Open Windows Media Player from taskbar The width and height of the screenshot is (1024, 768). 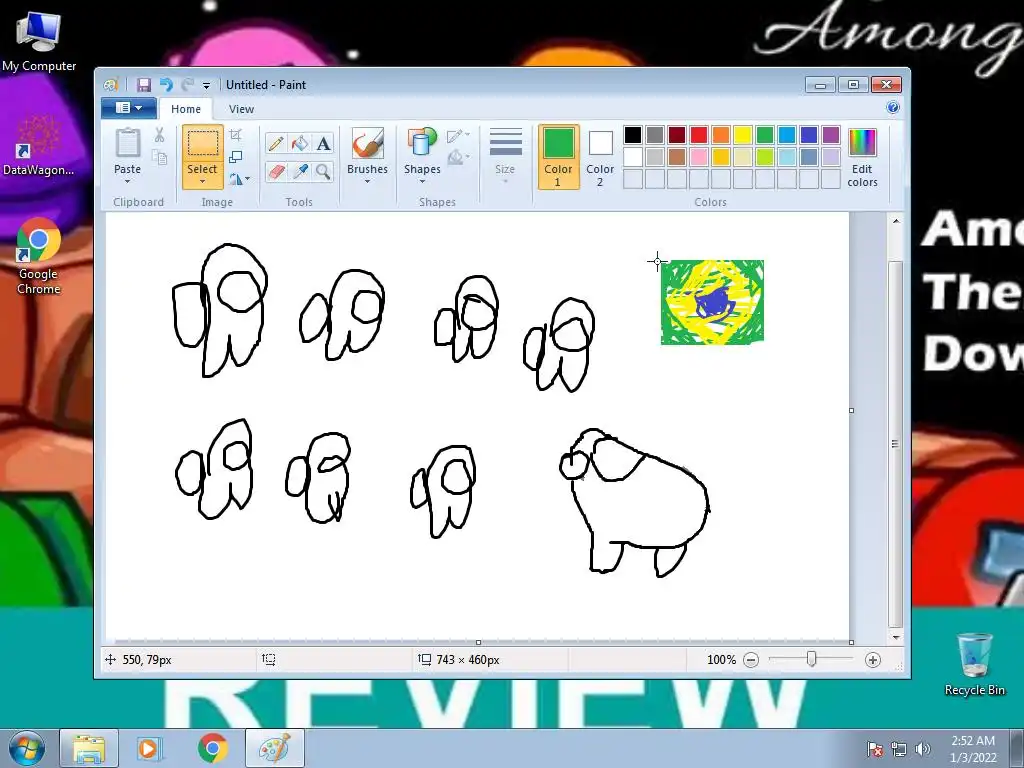click(x=148, y=748)
